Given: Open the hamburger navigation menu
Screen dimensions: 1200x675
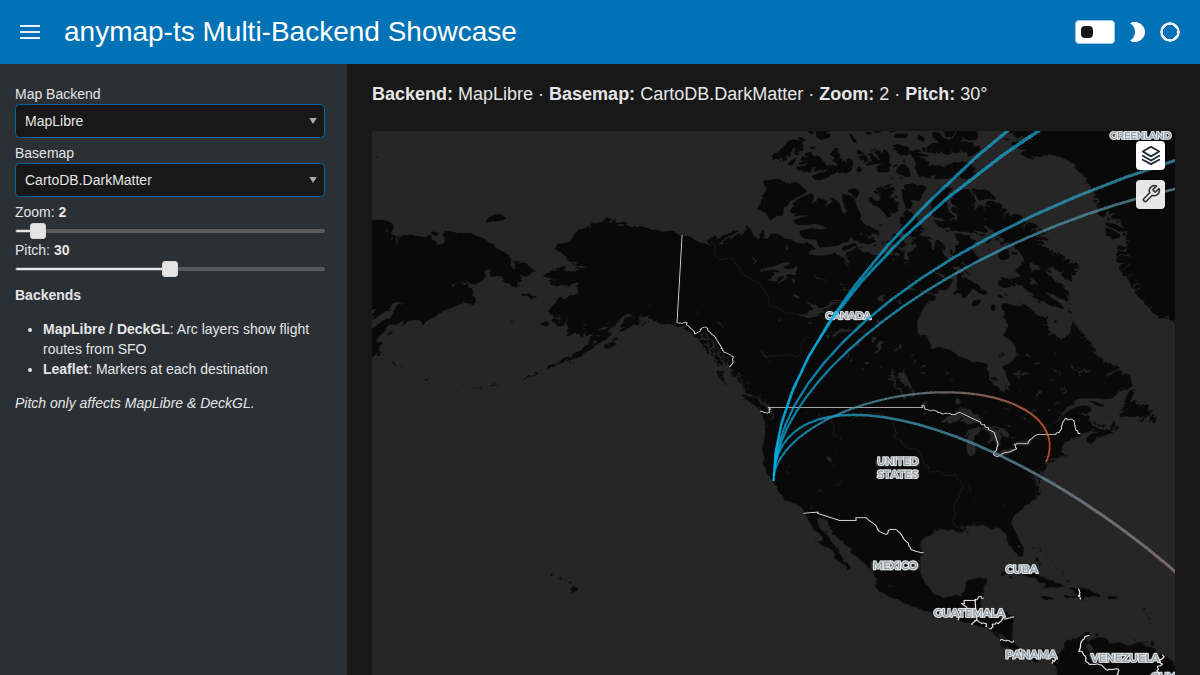Looking at the screenshot, I should (30, 32).
